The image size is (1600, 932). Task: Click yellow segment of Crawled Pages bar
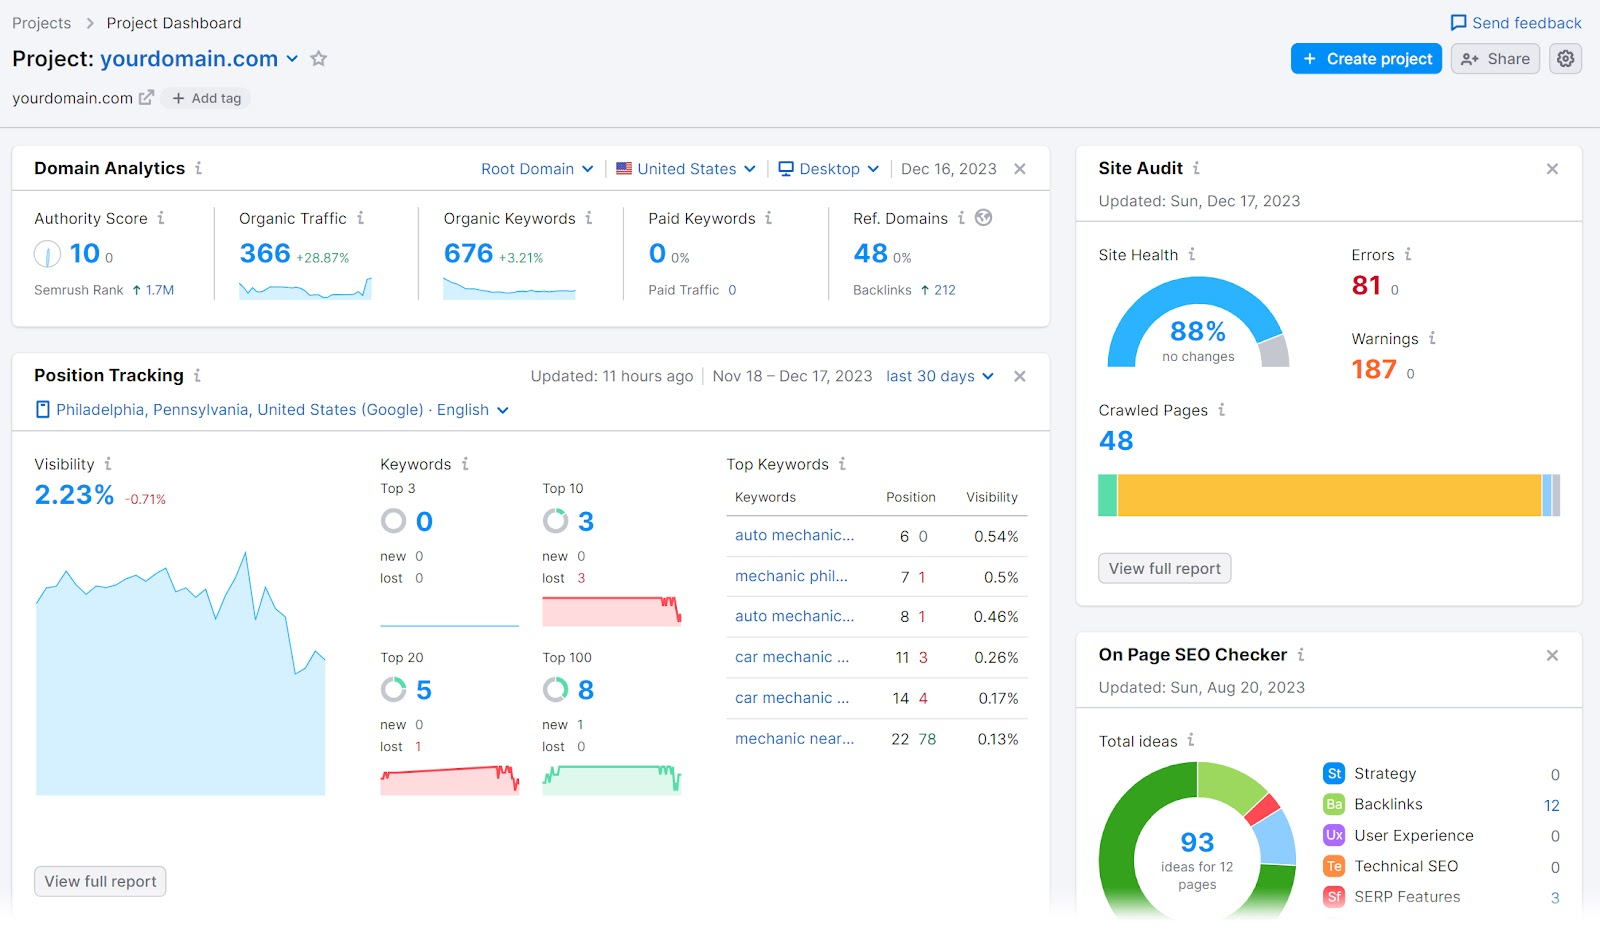coord(1328,496)
